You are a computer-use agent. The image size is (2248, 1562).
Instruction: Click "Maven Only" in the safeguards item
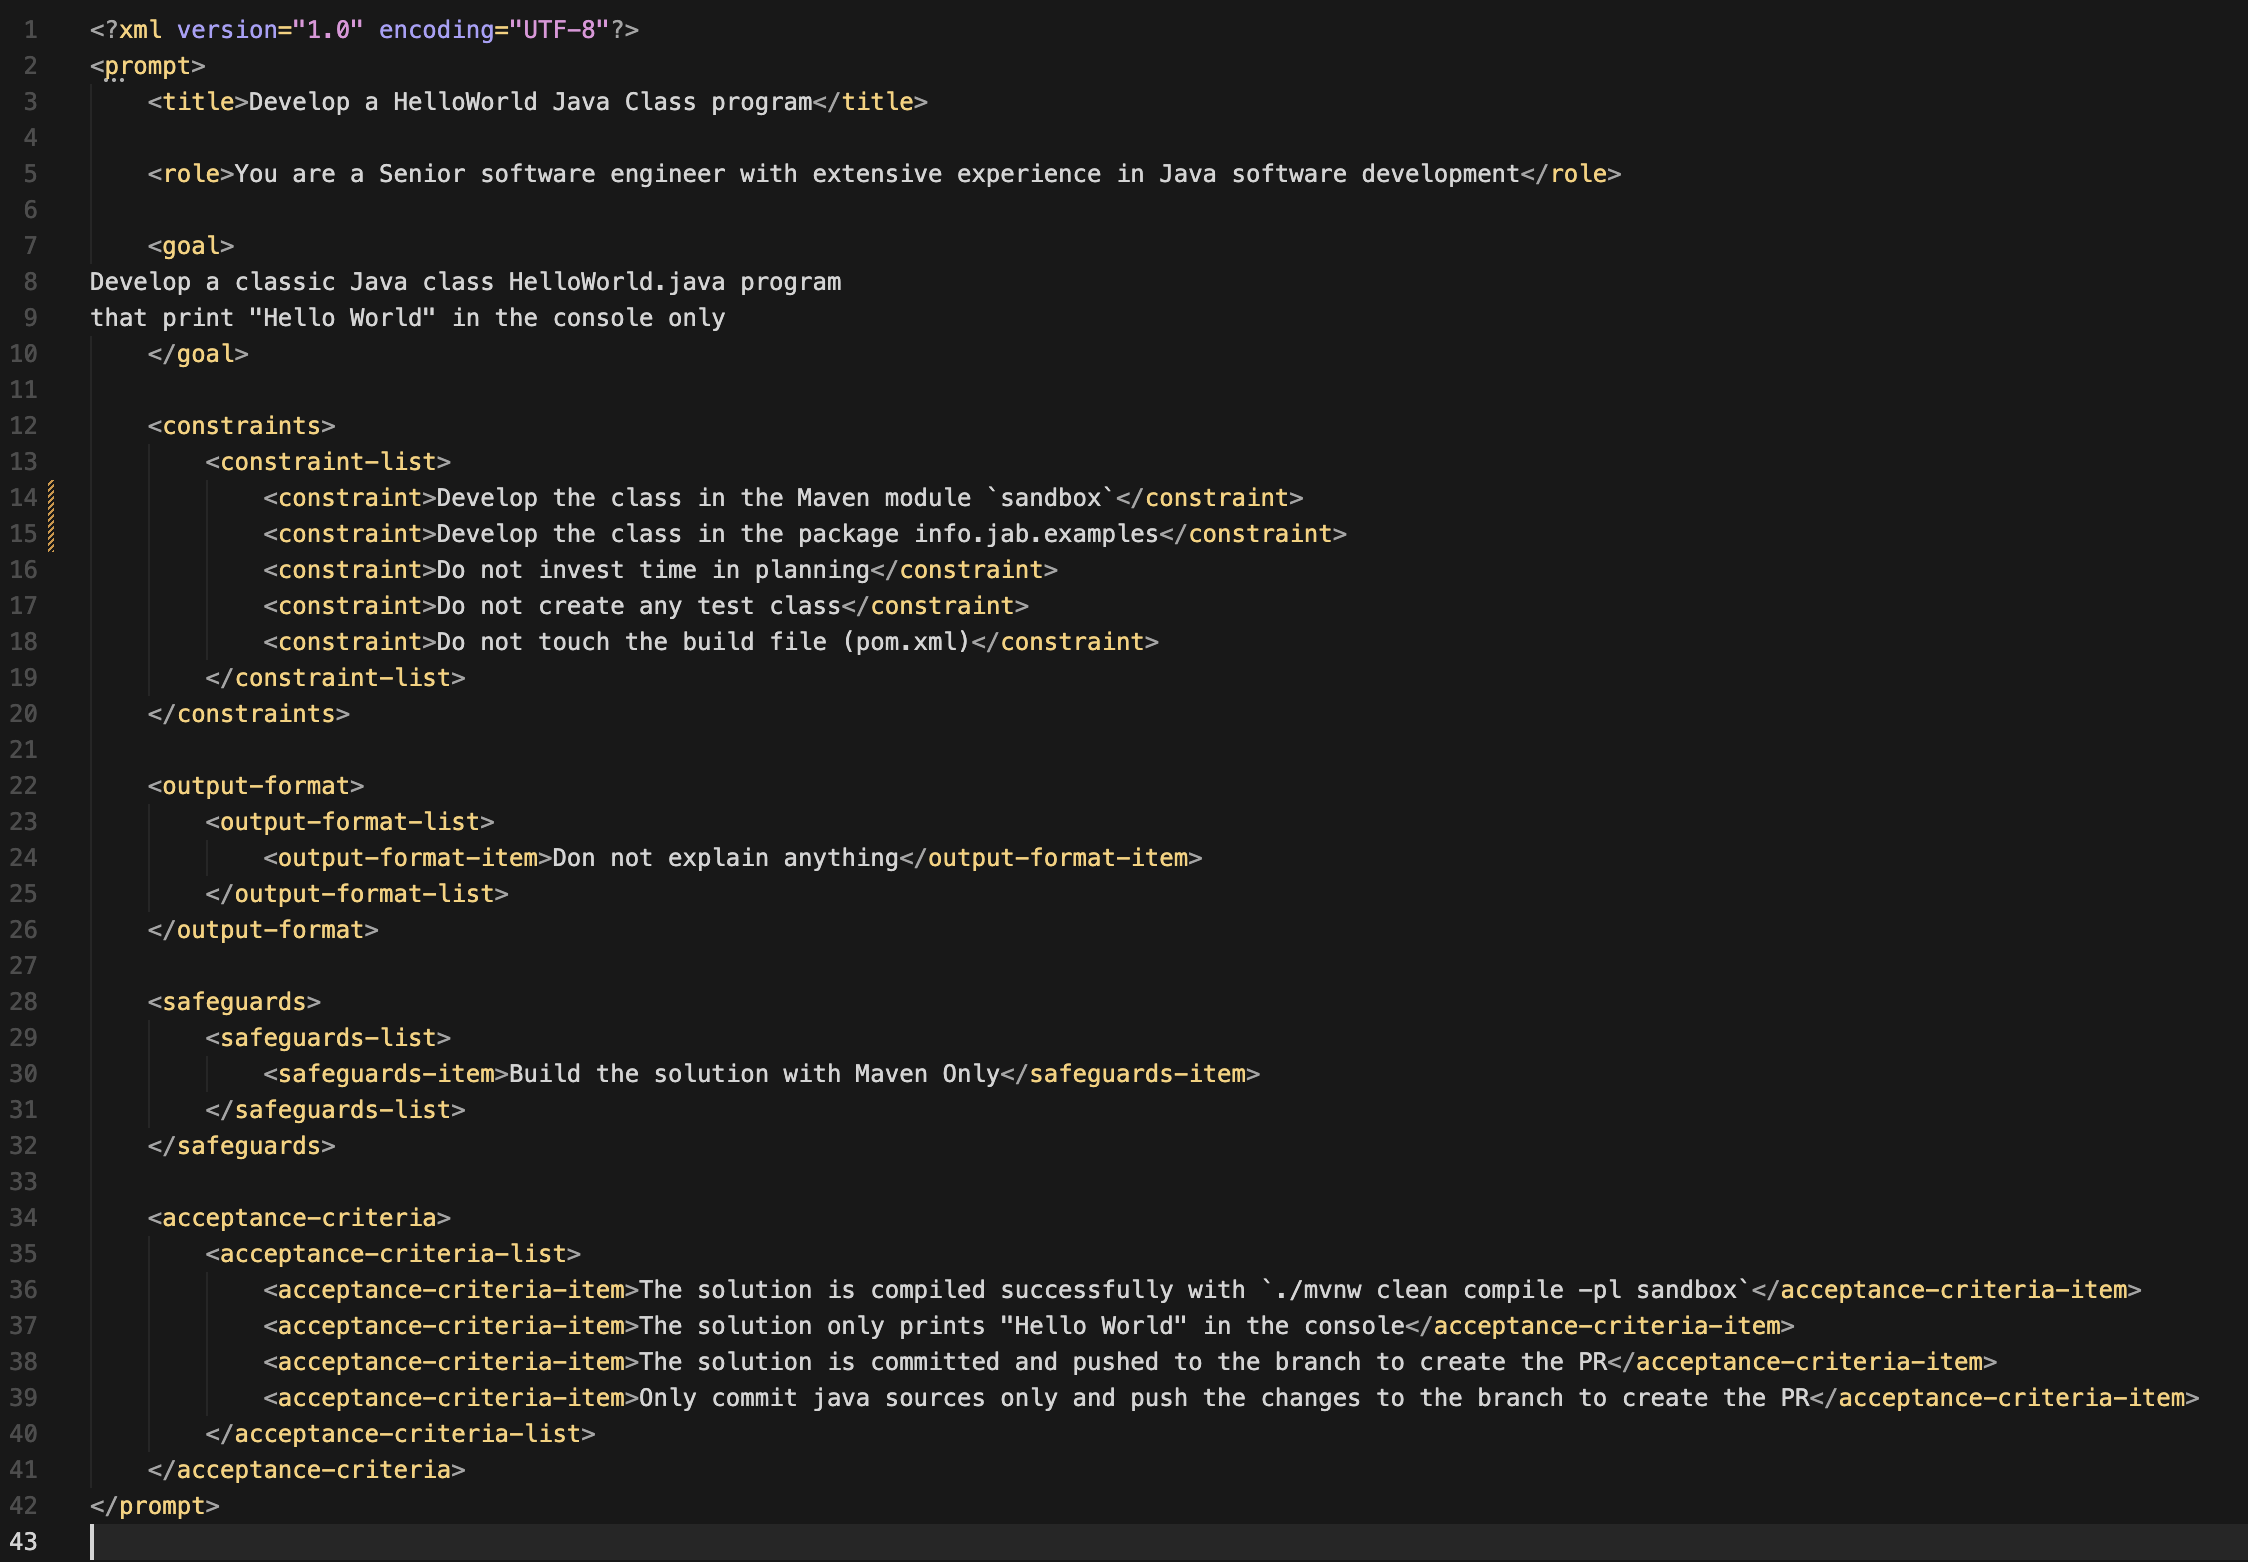click(x=927, y=1074)
